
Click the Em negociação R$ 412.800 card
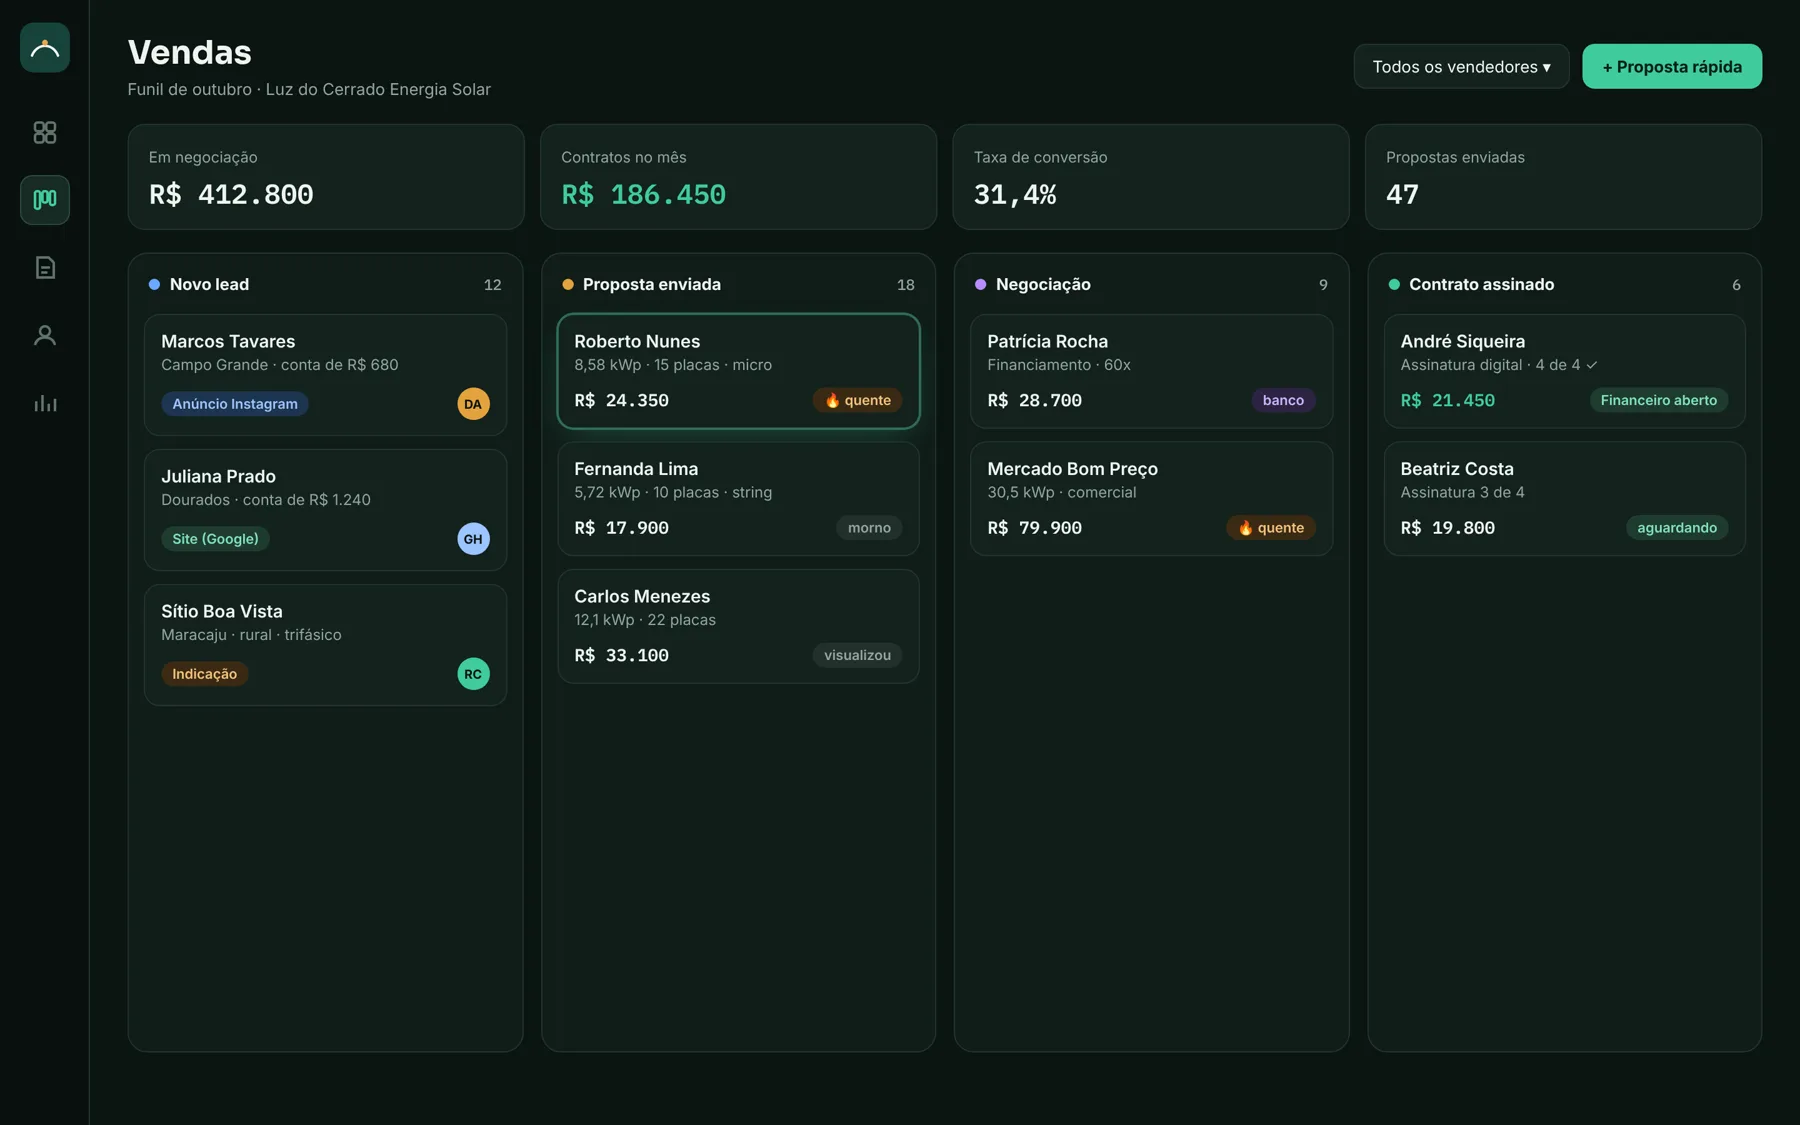pyautogui.click(x=326, y=177)
